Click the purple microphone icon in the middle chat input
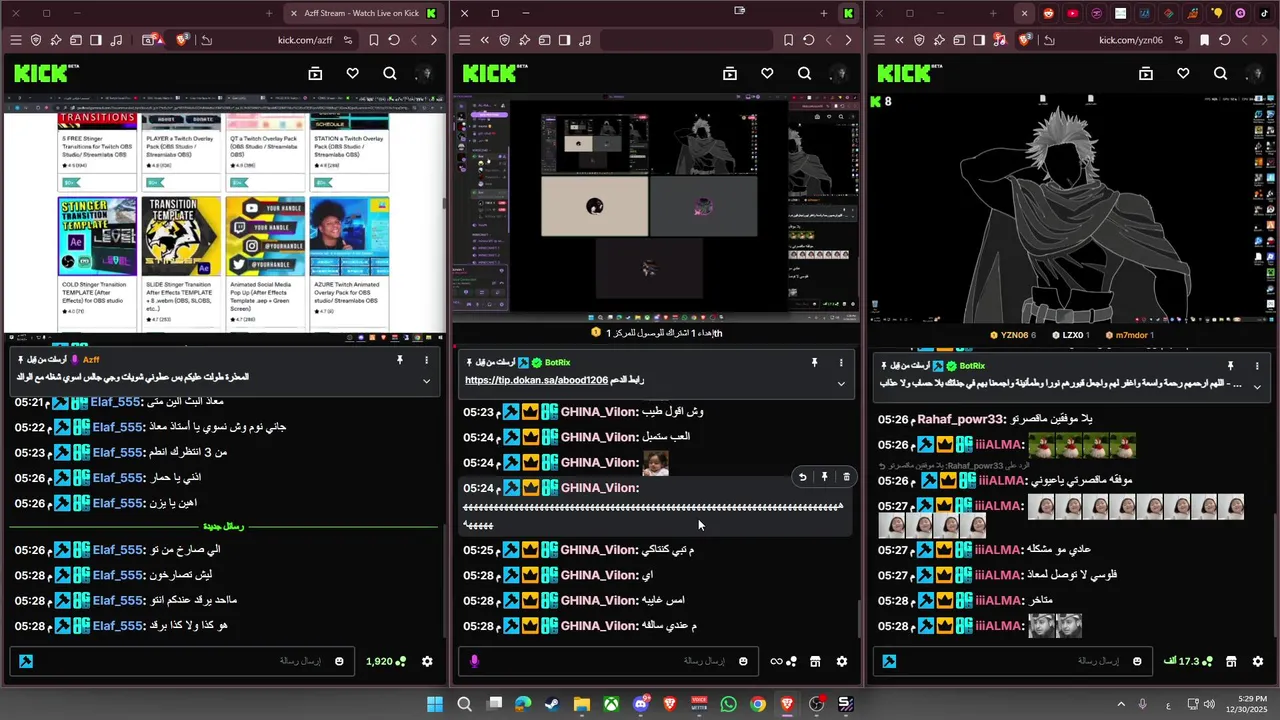The height and width of the screenshot is (720, 1280). [474, 661]
